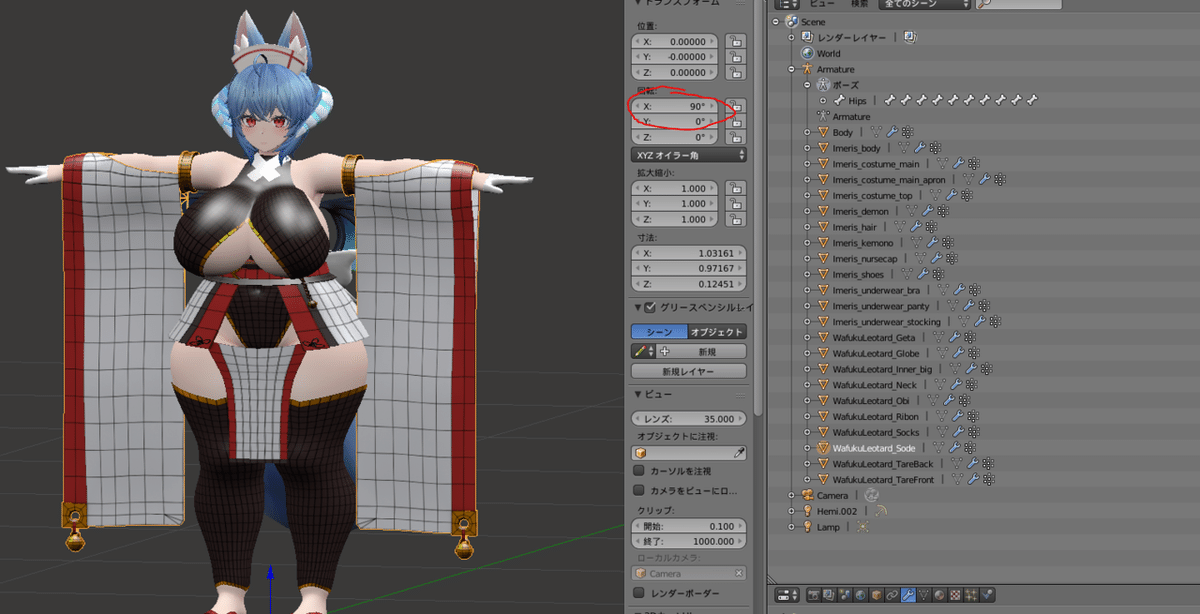Toggle the グリースペンシル checkbox

(x=651, y=307)
